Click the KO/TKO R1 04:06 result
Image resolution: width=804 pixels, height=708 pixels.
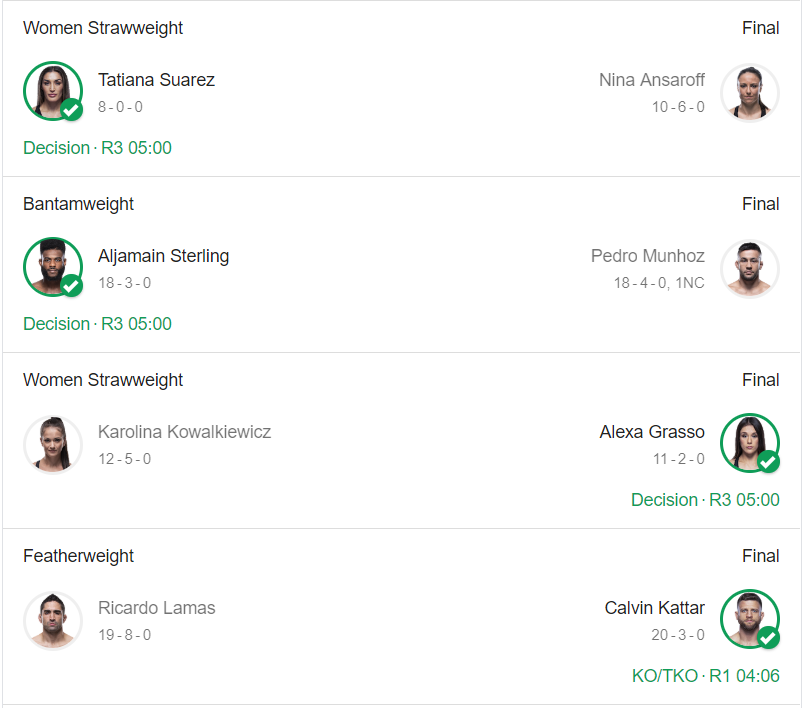(x=705, y=676)
